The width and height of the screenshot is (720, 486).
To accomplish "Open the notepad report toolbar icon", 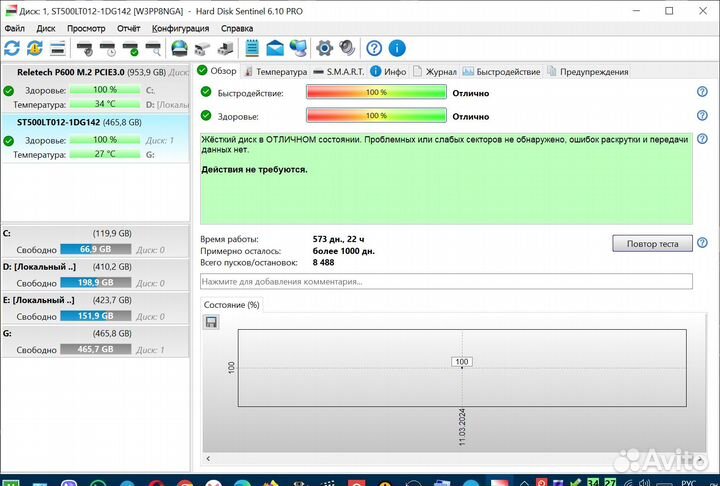I will (x=252, y=48).
